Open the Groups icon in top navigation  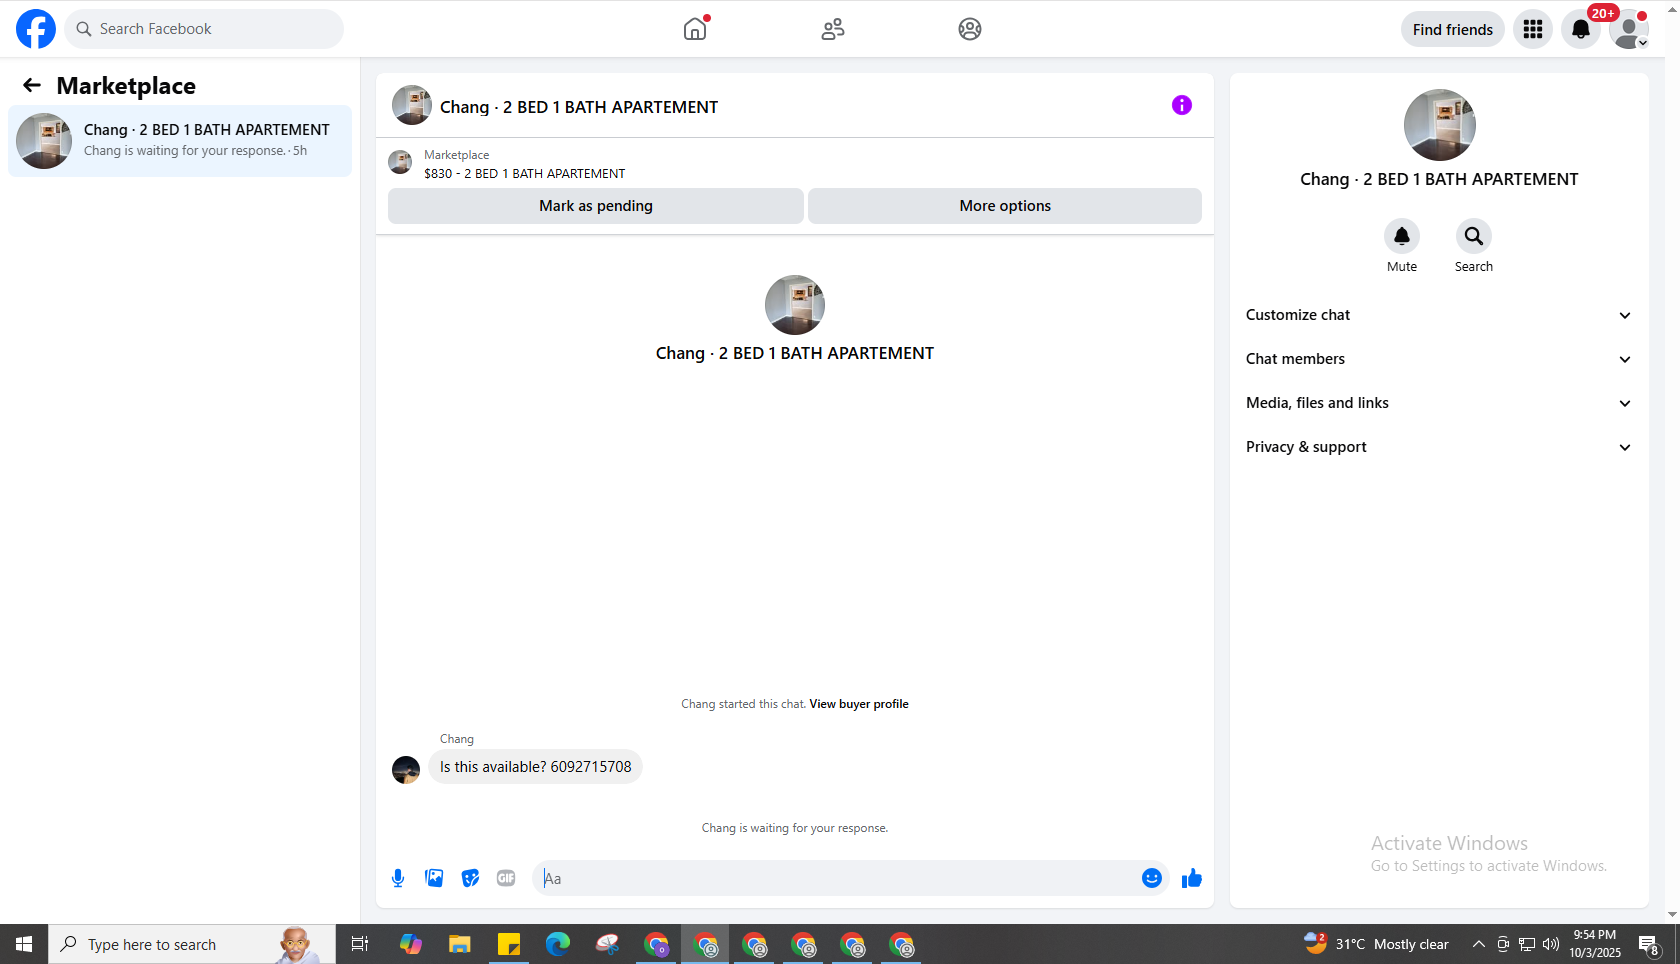(970, 29)
